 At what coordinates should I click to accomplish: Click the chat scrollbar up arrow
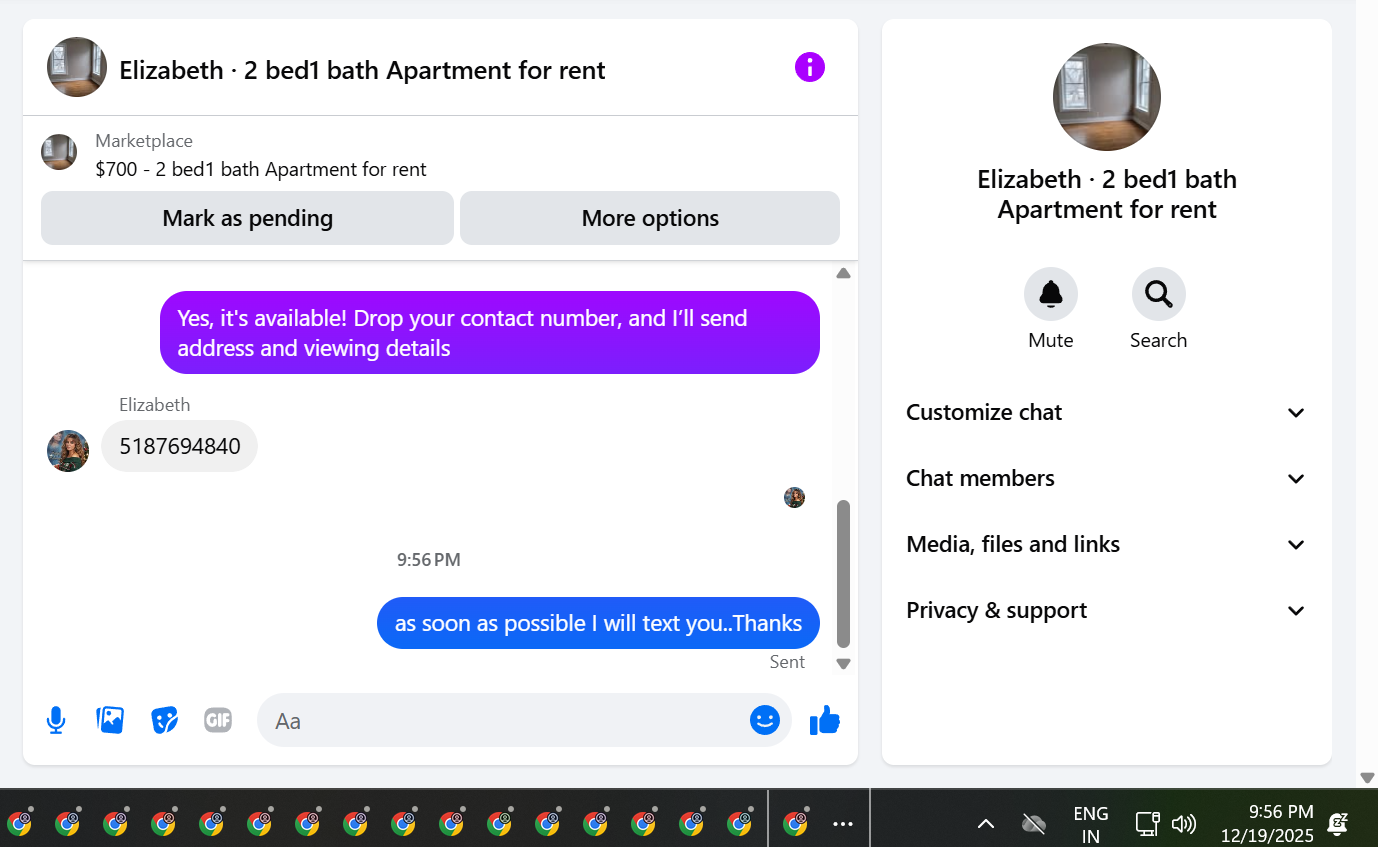tap(843, 273)
